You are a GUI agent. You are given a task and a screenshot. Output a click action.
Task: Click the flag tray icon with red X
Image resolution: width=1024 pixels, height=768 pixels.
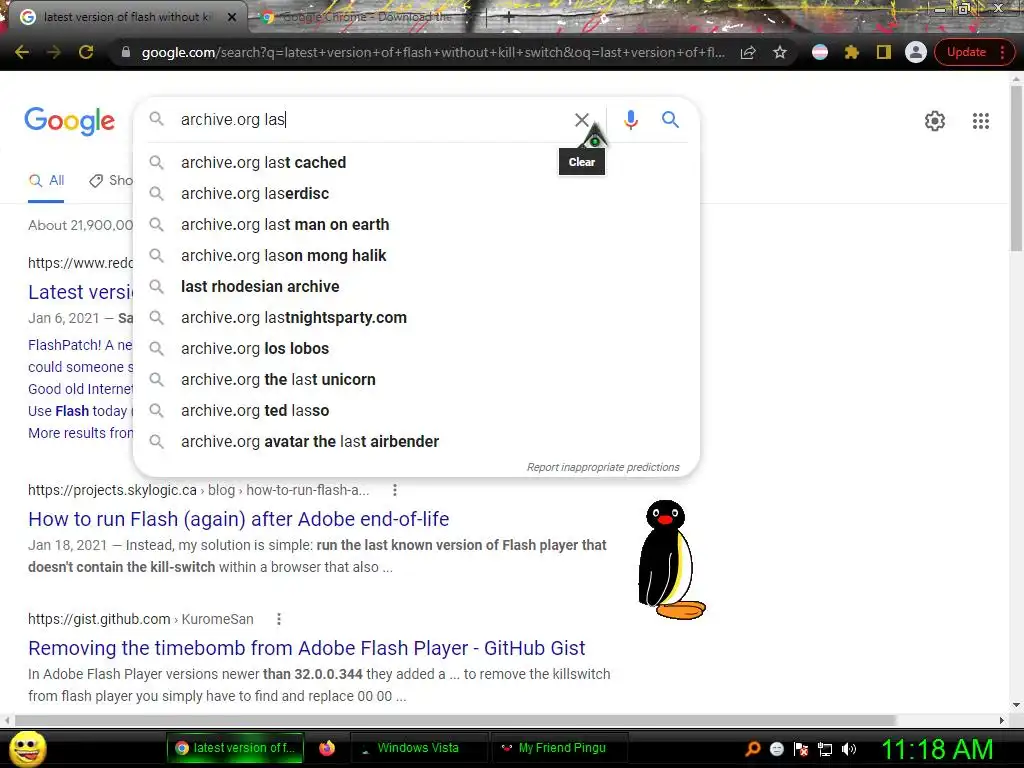tap(801, 749)
